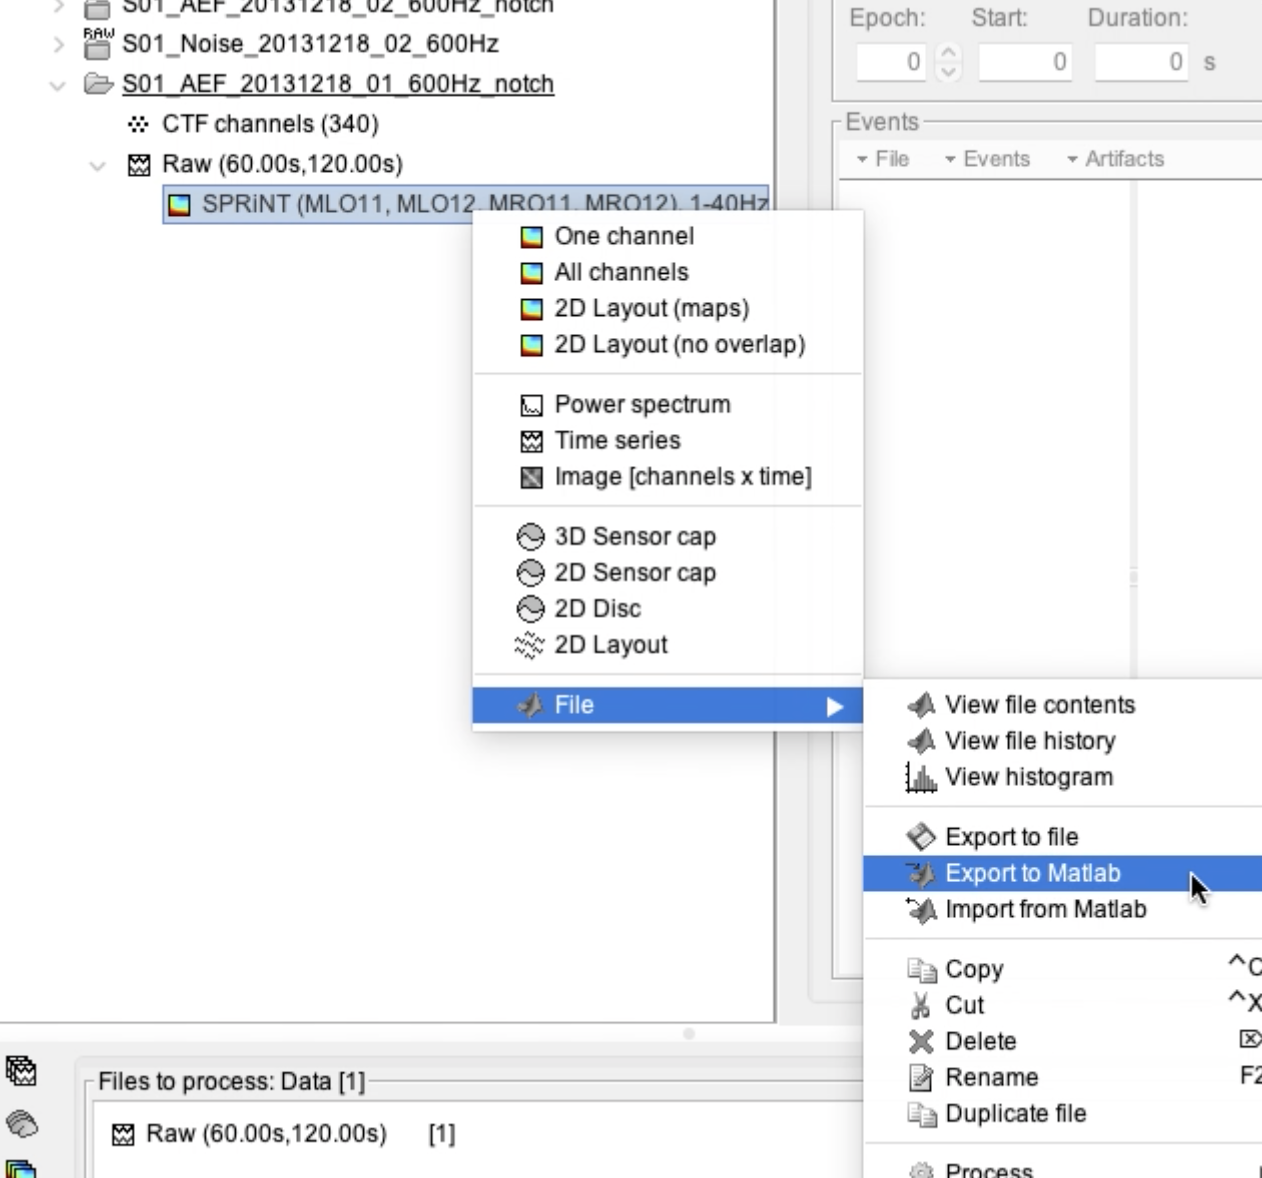This screenshot has width=1262, height=1178.
Task: Click the View histogram icon
Action: coord(920,777)
